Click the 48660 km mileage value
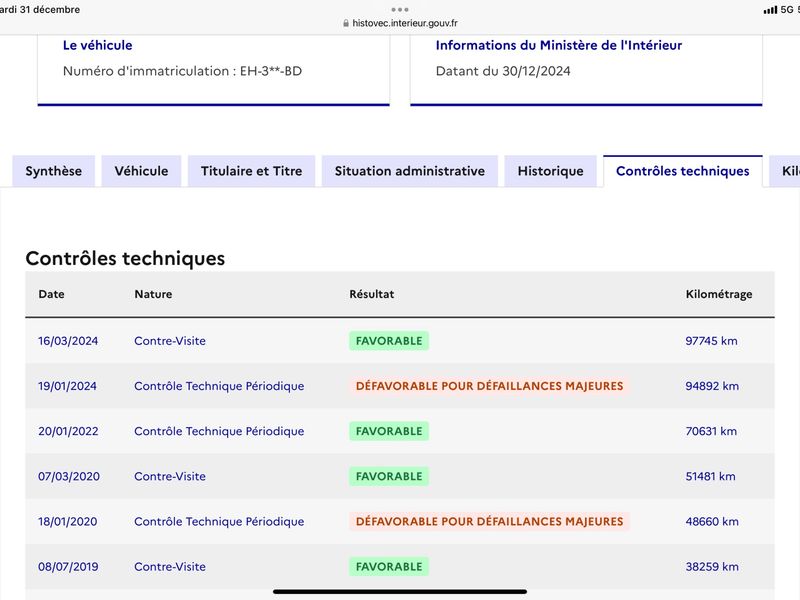This screenshot has width=800, height=600. (712, 521)
